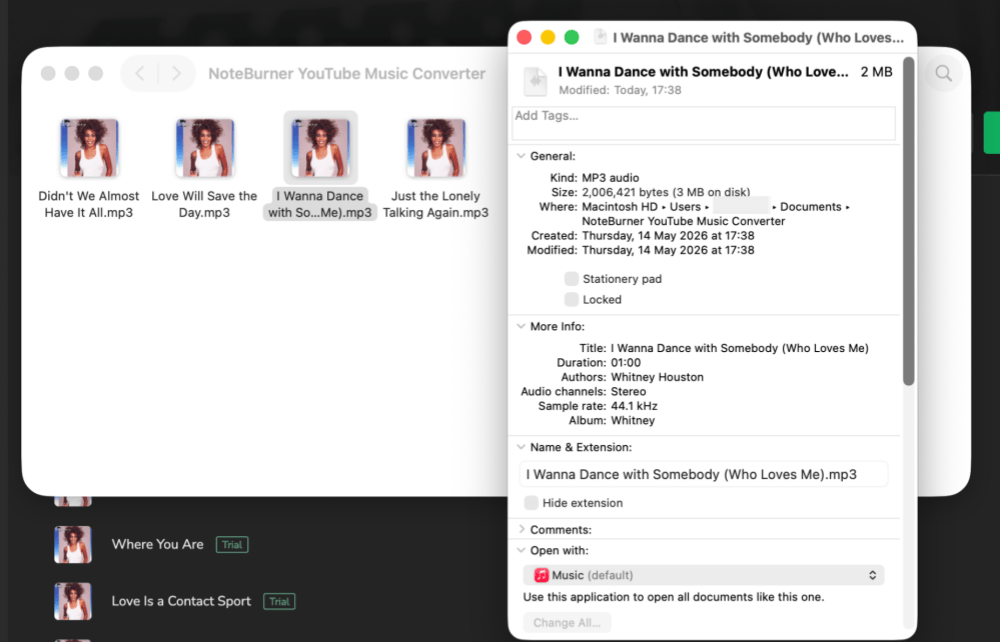Viewport: 1000px width, 642px height.
Task: Click the Kind value MP3 audio
Action: coord(610,178)
